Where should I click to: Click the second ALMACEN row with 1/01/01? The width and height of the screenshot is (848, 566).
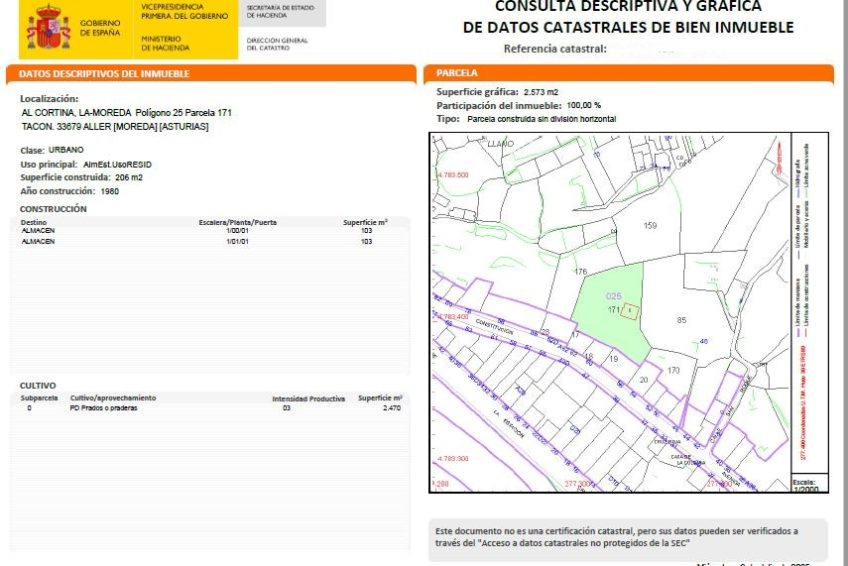coord(210,241)
